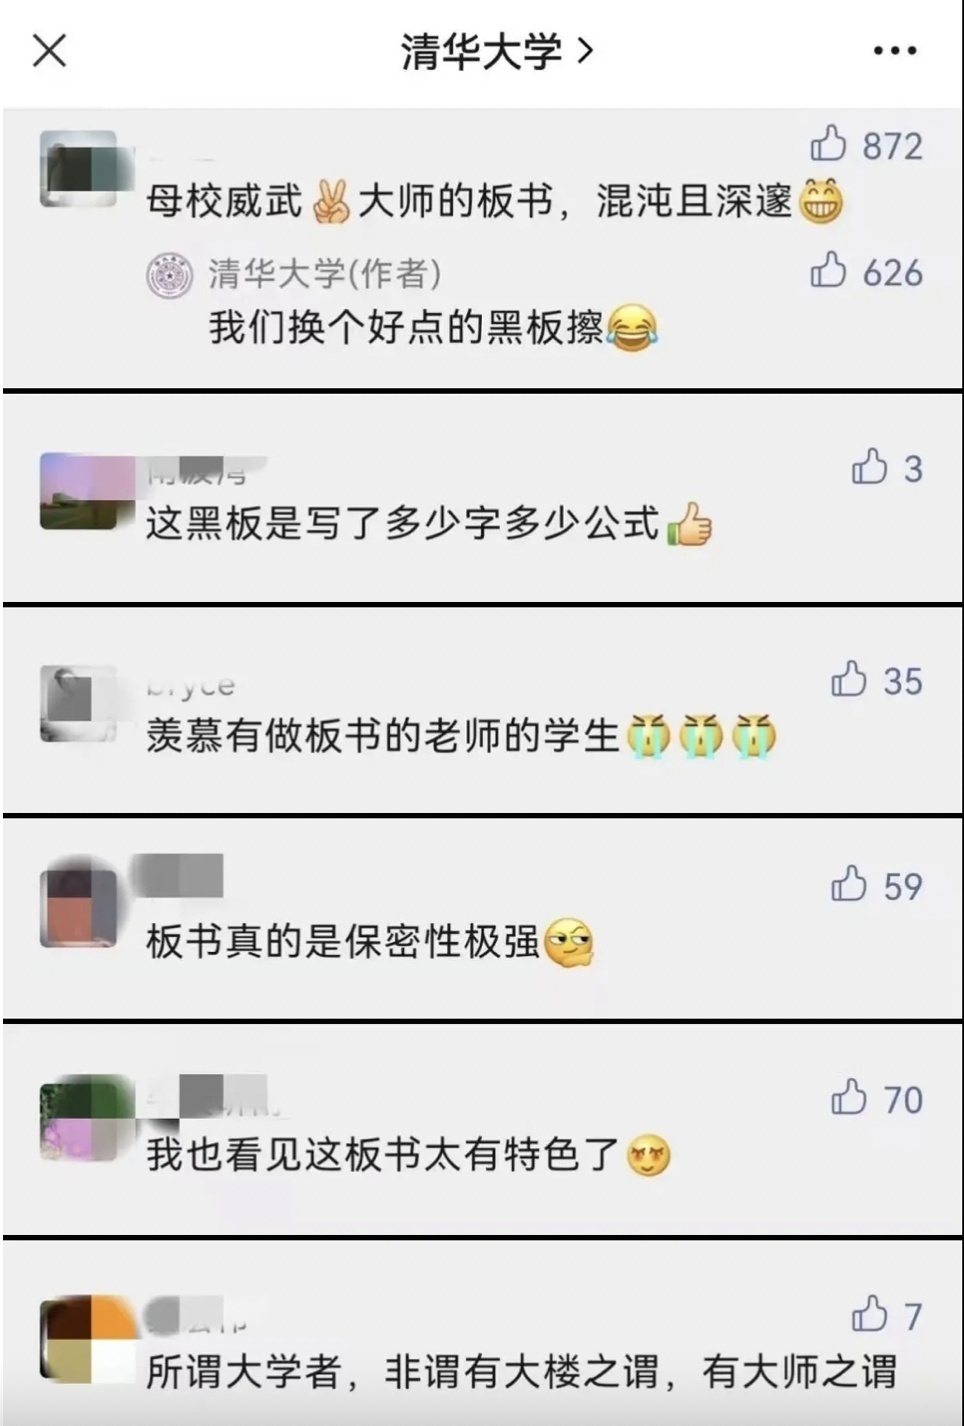964x1426 pixels.
Task: Tap thumbs-up icon beside 35
Action: 849,680
